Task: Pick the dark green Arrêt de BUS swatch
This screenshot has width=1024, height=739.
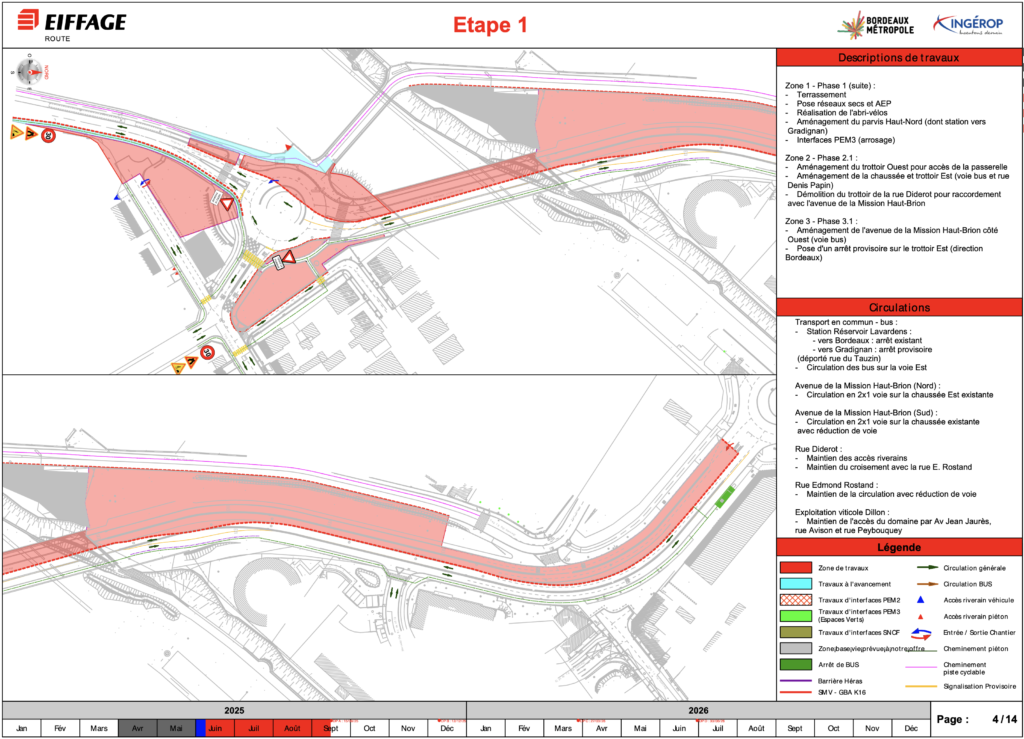Action: click(x=795, y=665)
